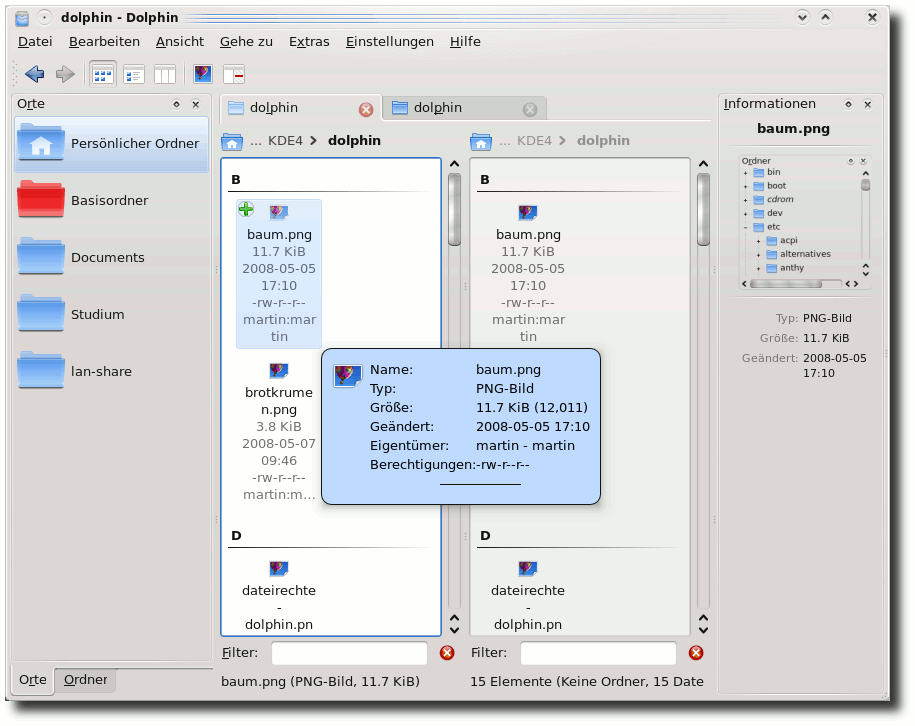Select brotkrumen.png thumbnail in left pane

pyautogui.click(x=278, y=371)
